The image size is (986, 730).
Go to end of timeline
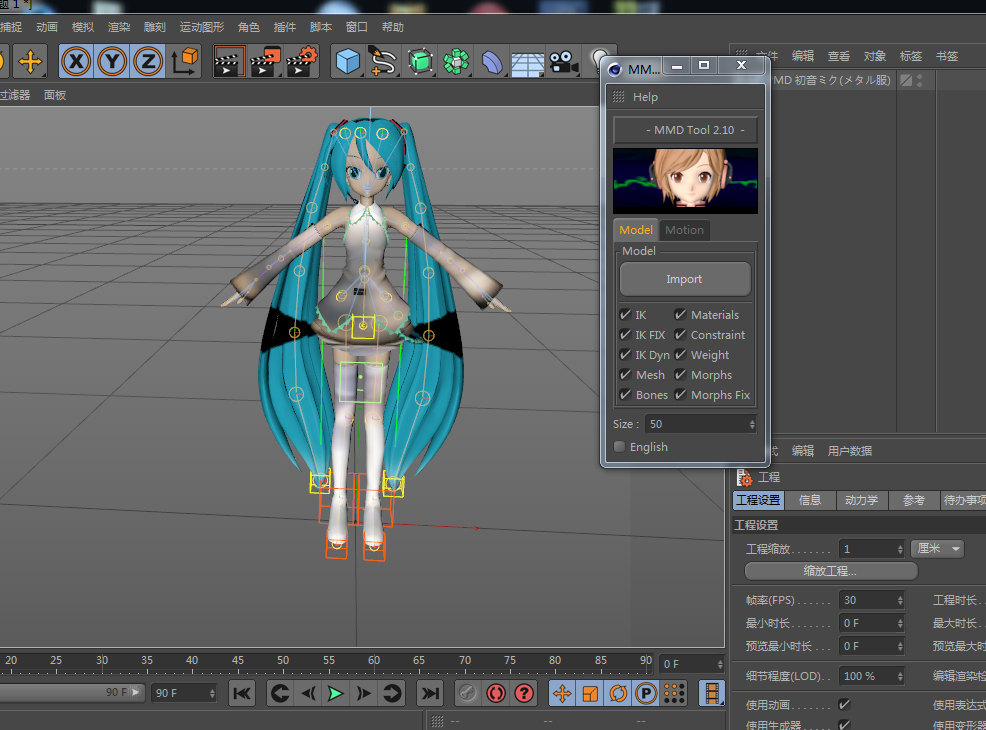tap(430, 693)
